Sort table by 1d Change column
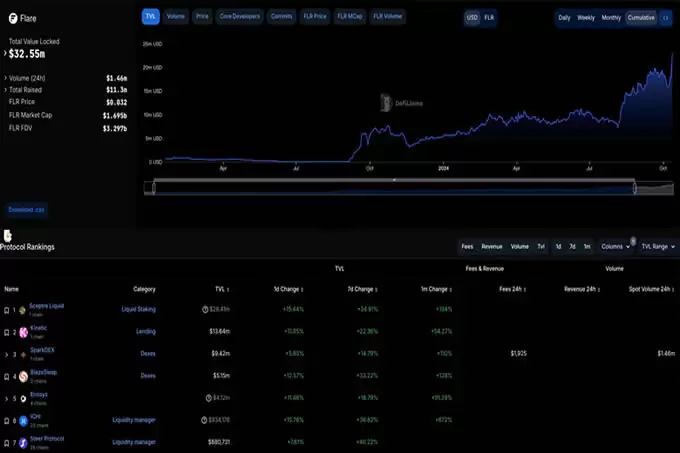 288,289
